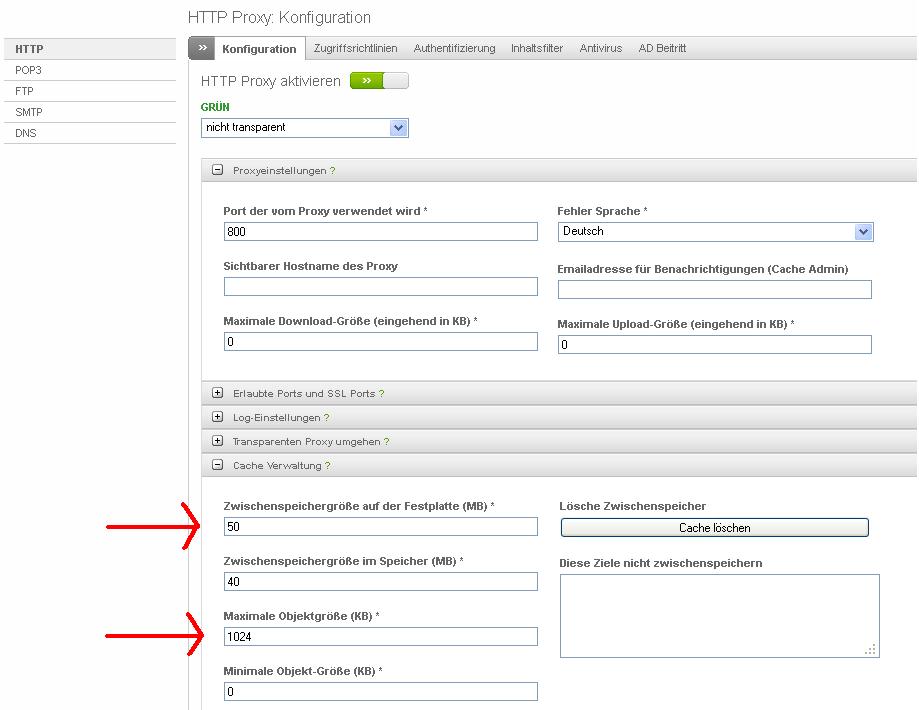The height and width of the screenshot is (710, 919).
Task: Click the Maximale Objektgröße input field
Action: 380,636
